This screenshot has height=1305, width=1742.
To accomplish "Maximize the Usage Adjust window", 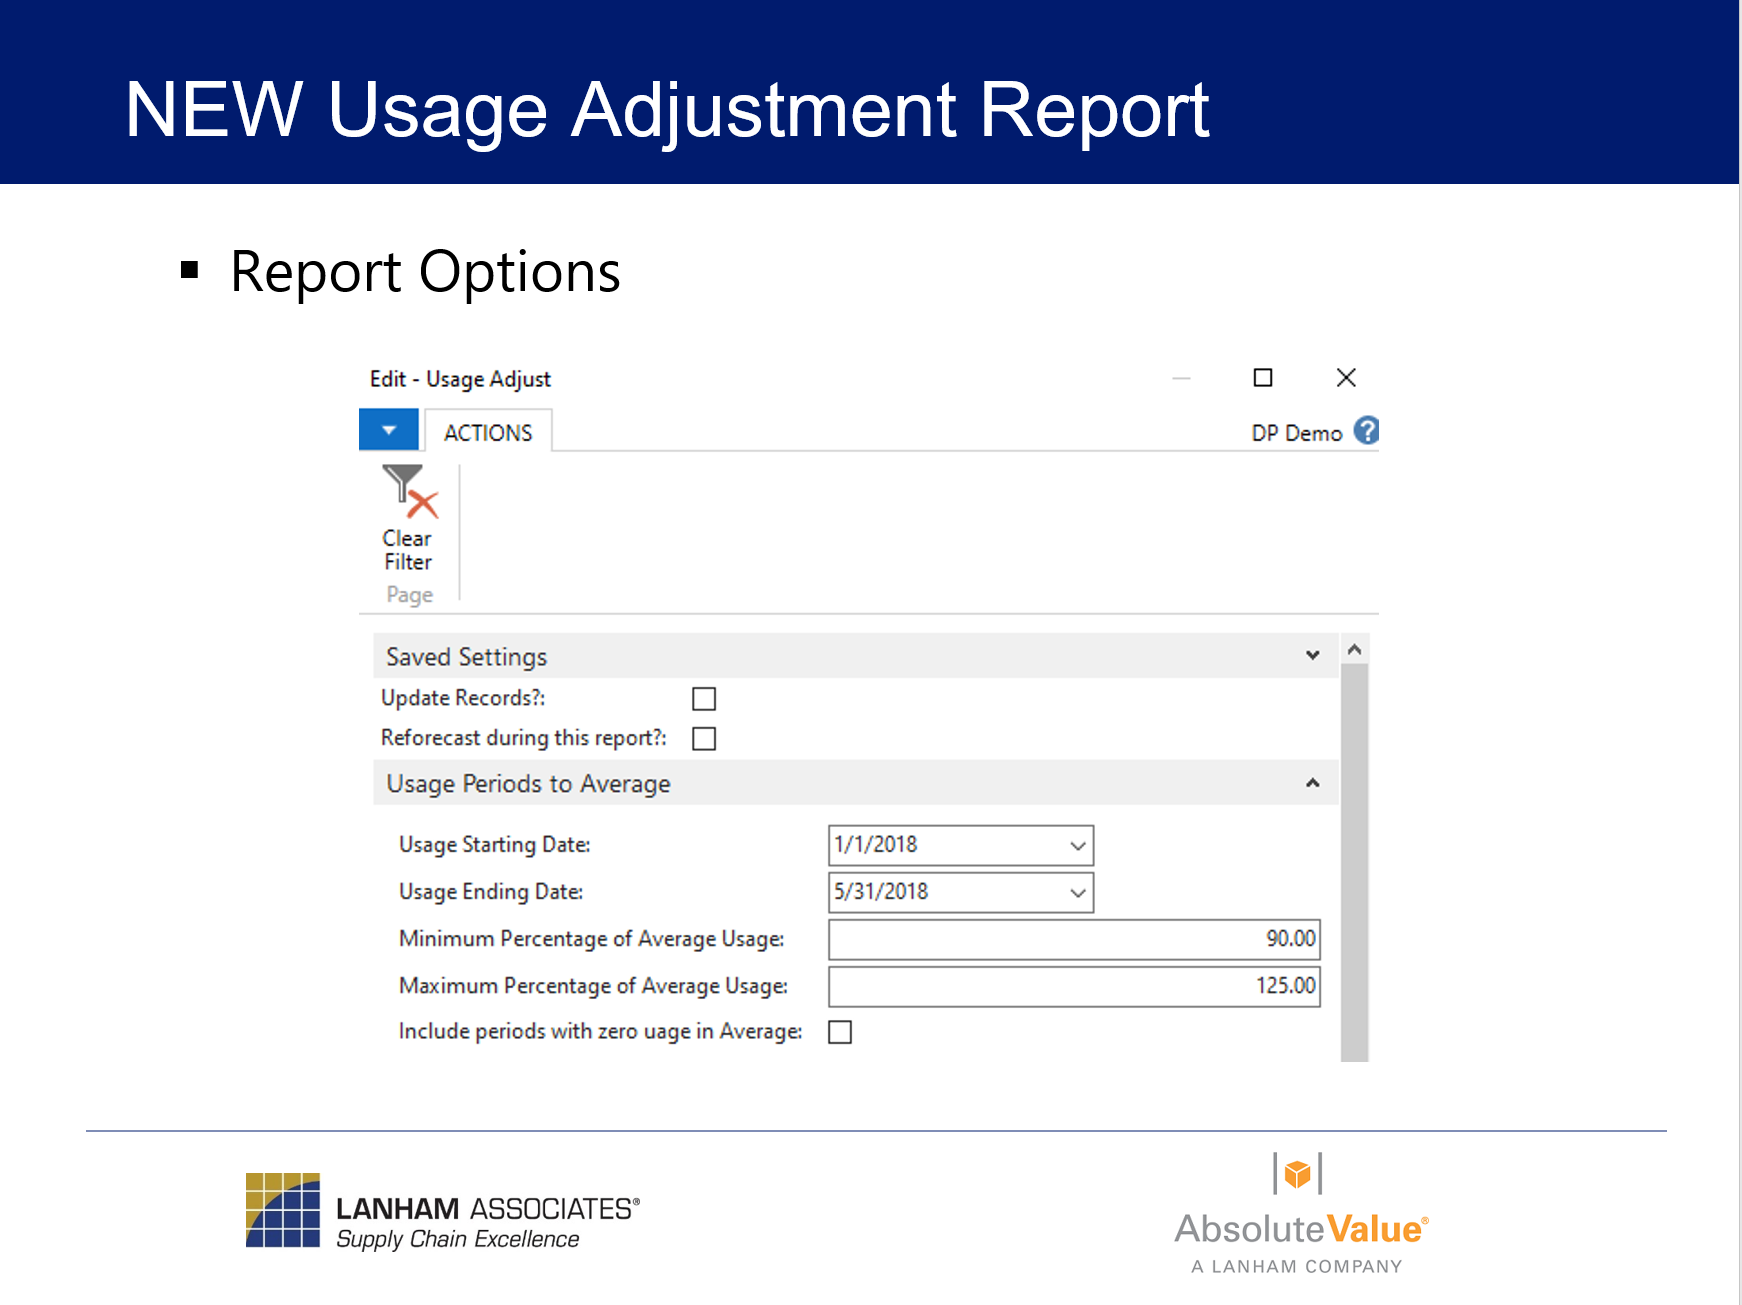I will (1263, 378).
